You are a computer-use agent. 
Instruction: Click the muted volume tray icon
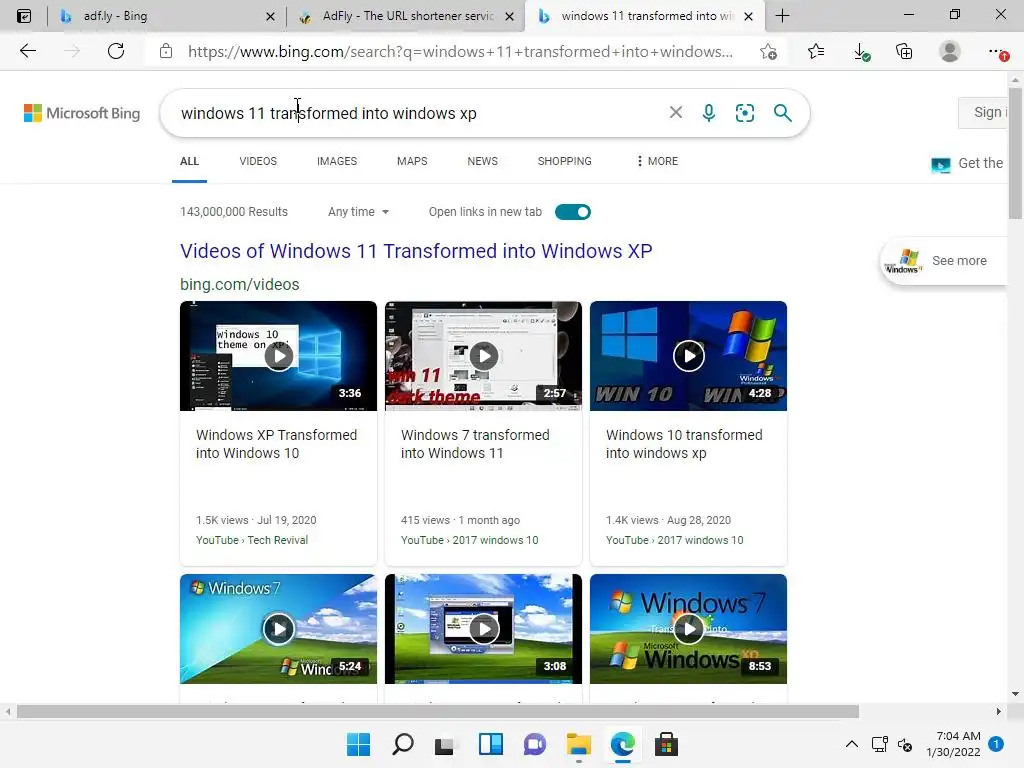(905, 744)
